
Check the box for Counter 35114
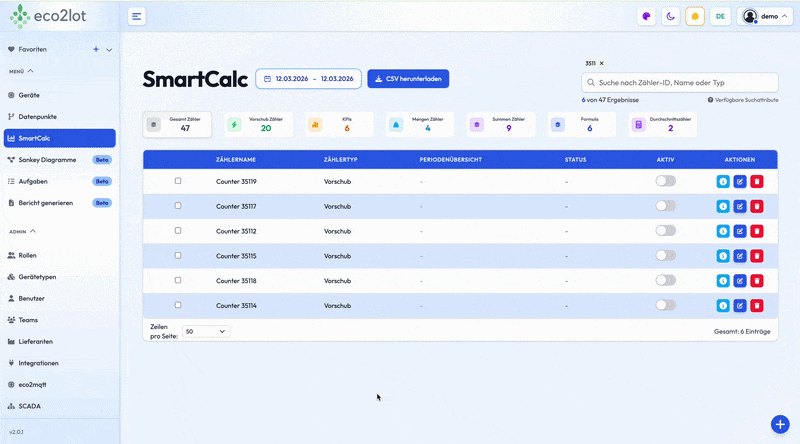click(178, 305)
